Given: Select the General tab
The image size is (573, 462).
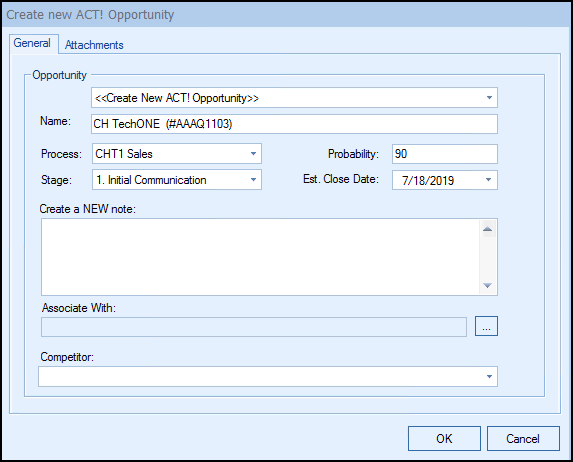Looking at the screenshot, I should point(32,43).
